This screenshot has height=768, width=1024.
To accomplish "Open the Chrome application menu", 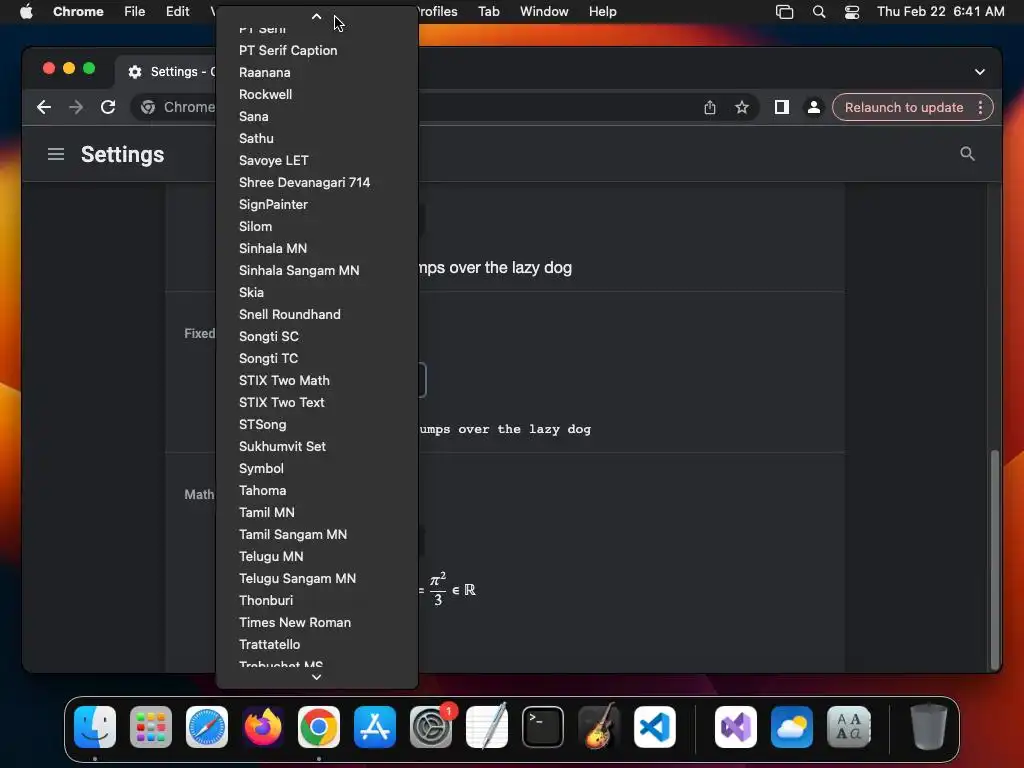I will click(78, 12).
